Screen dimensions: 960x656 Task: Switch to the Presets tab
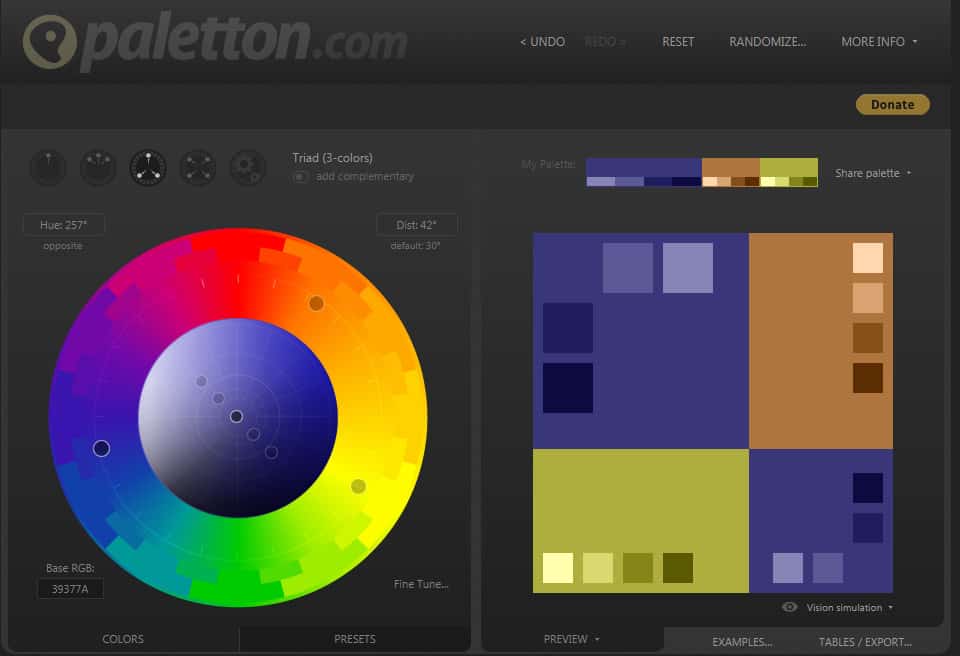click(x=354, y=639)
